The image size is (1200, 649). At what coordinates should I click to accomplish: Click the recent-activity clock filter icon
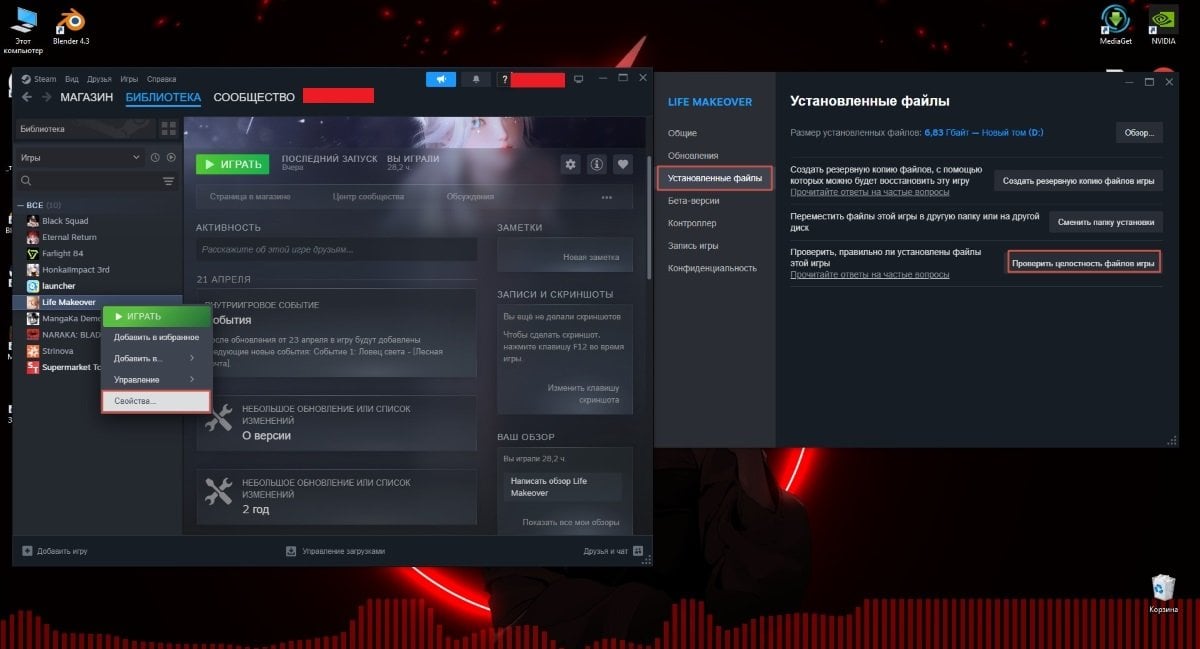[155, 157]
